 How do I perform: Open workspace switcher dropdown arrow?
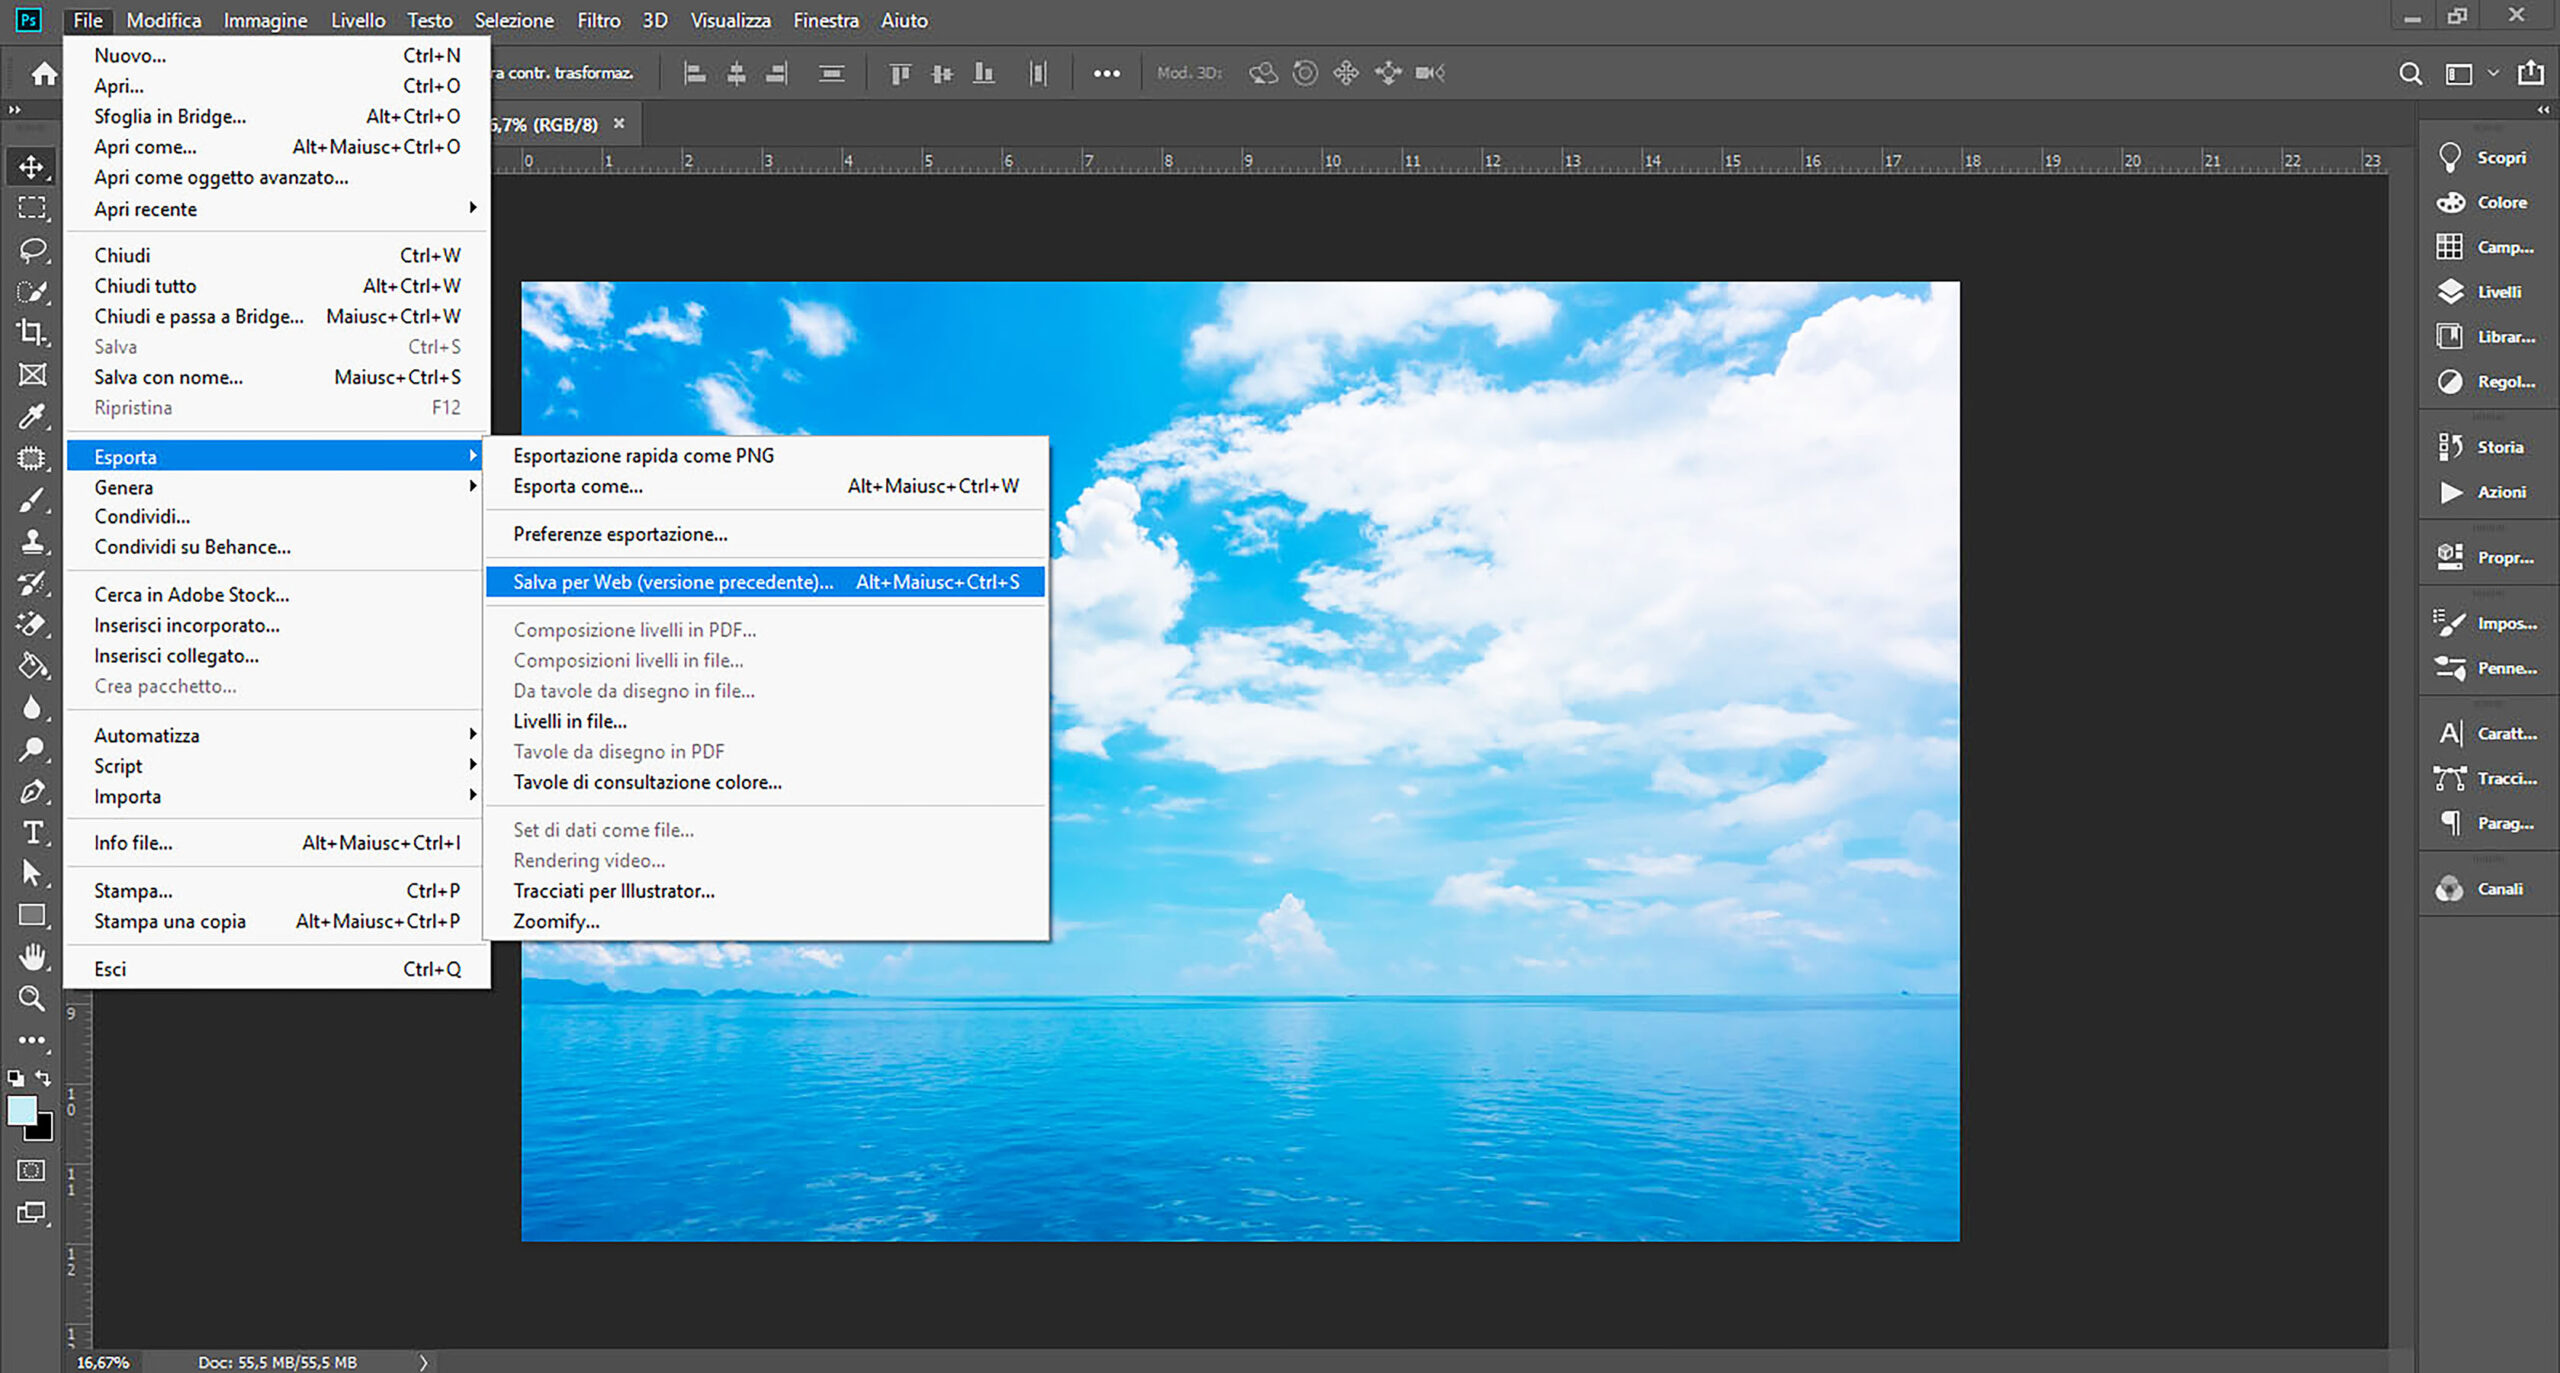(2493, 73)
